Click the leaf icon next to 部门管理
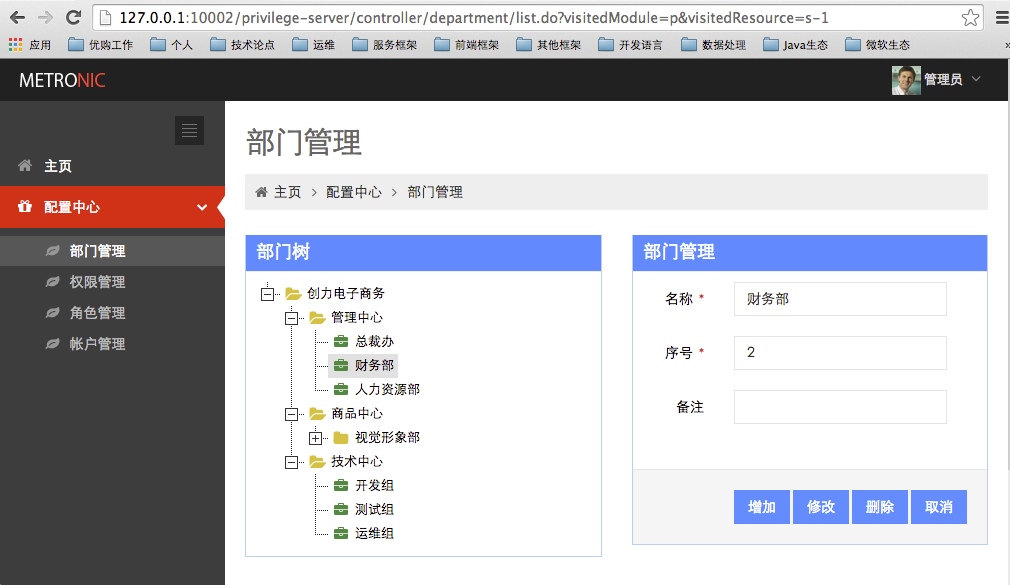1010x585 pixels. click(53, 251)
